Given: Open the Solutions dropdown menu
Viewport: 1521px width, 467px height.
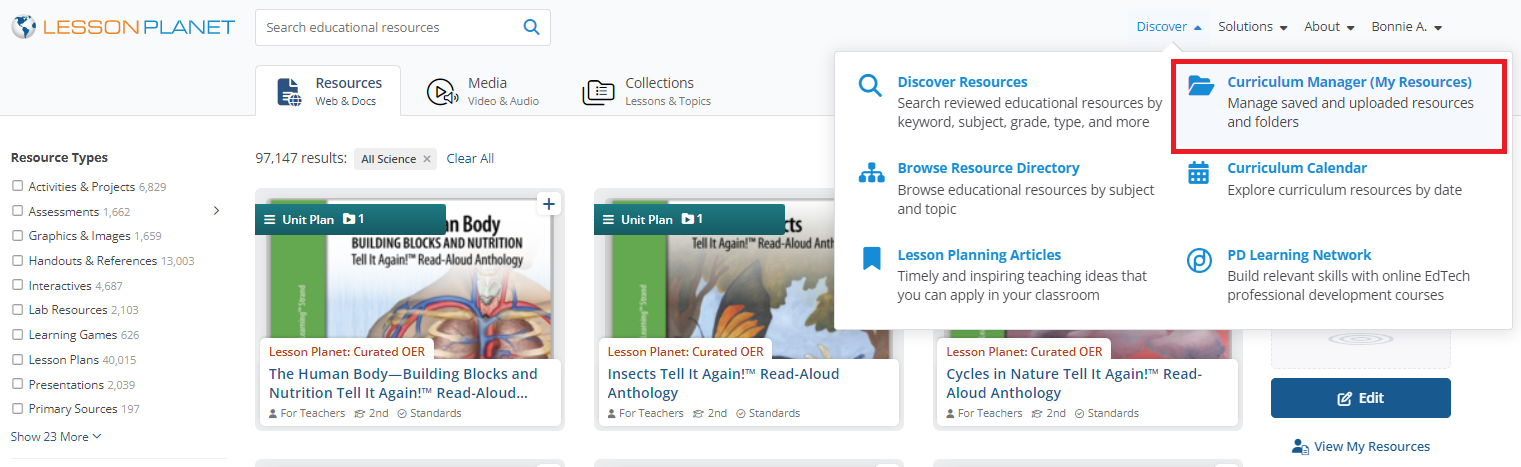Looking at the screenshot, I should tap(1252, 27).
